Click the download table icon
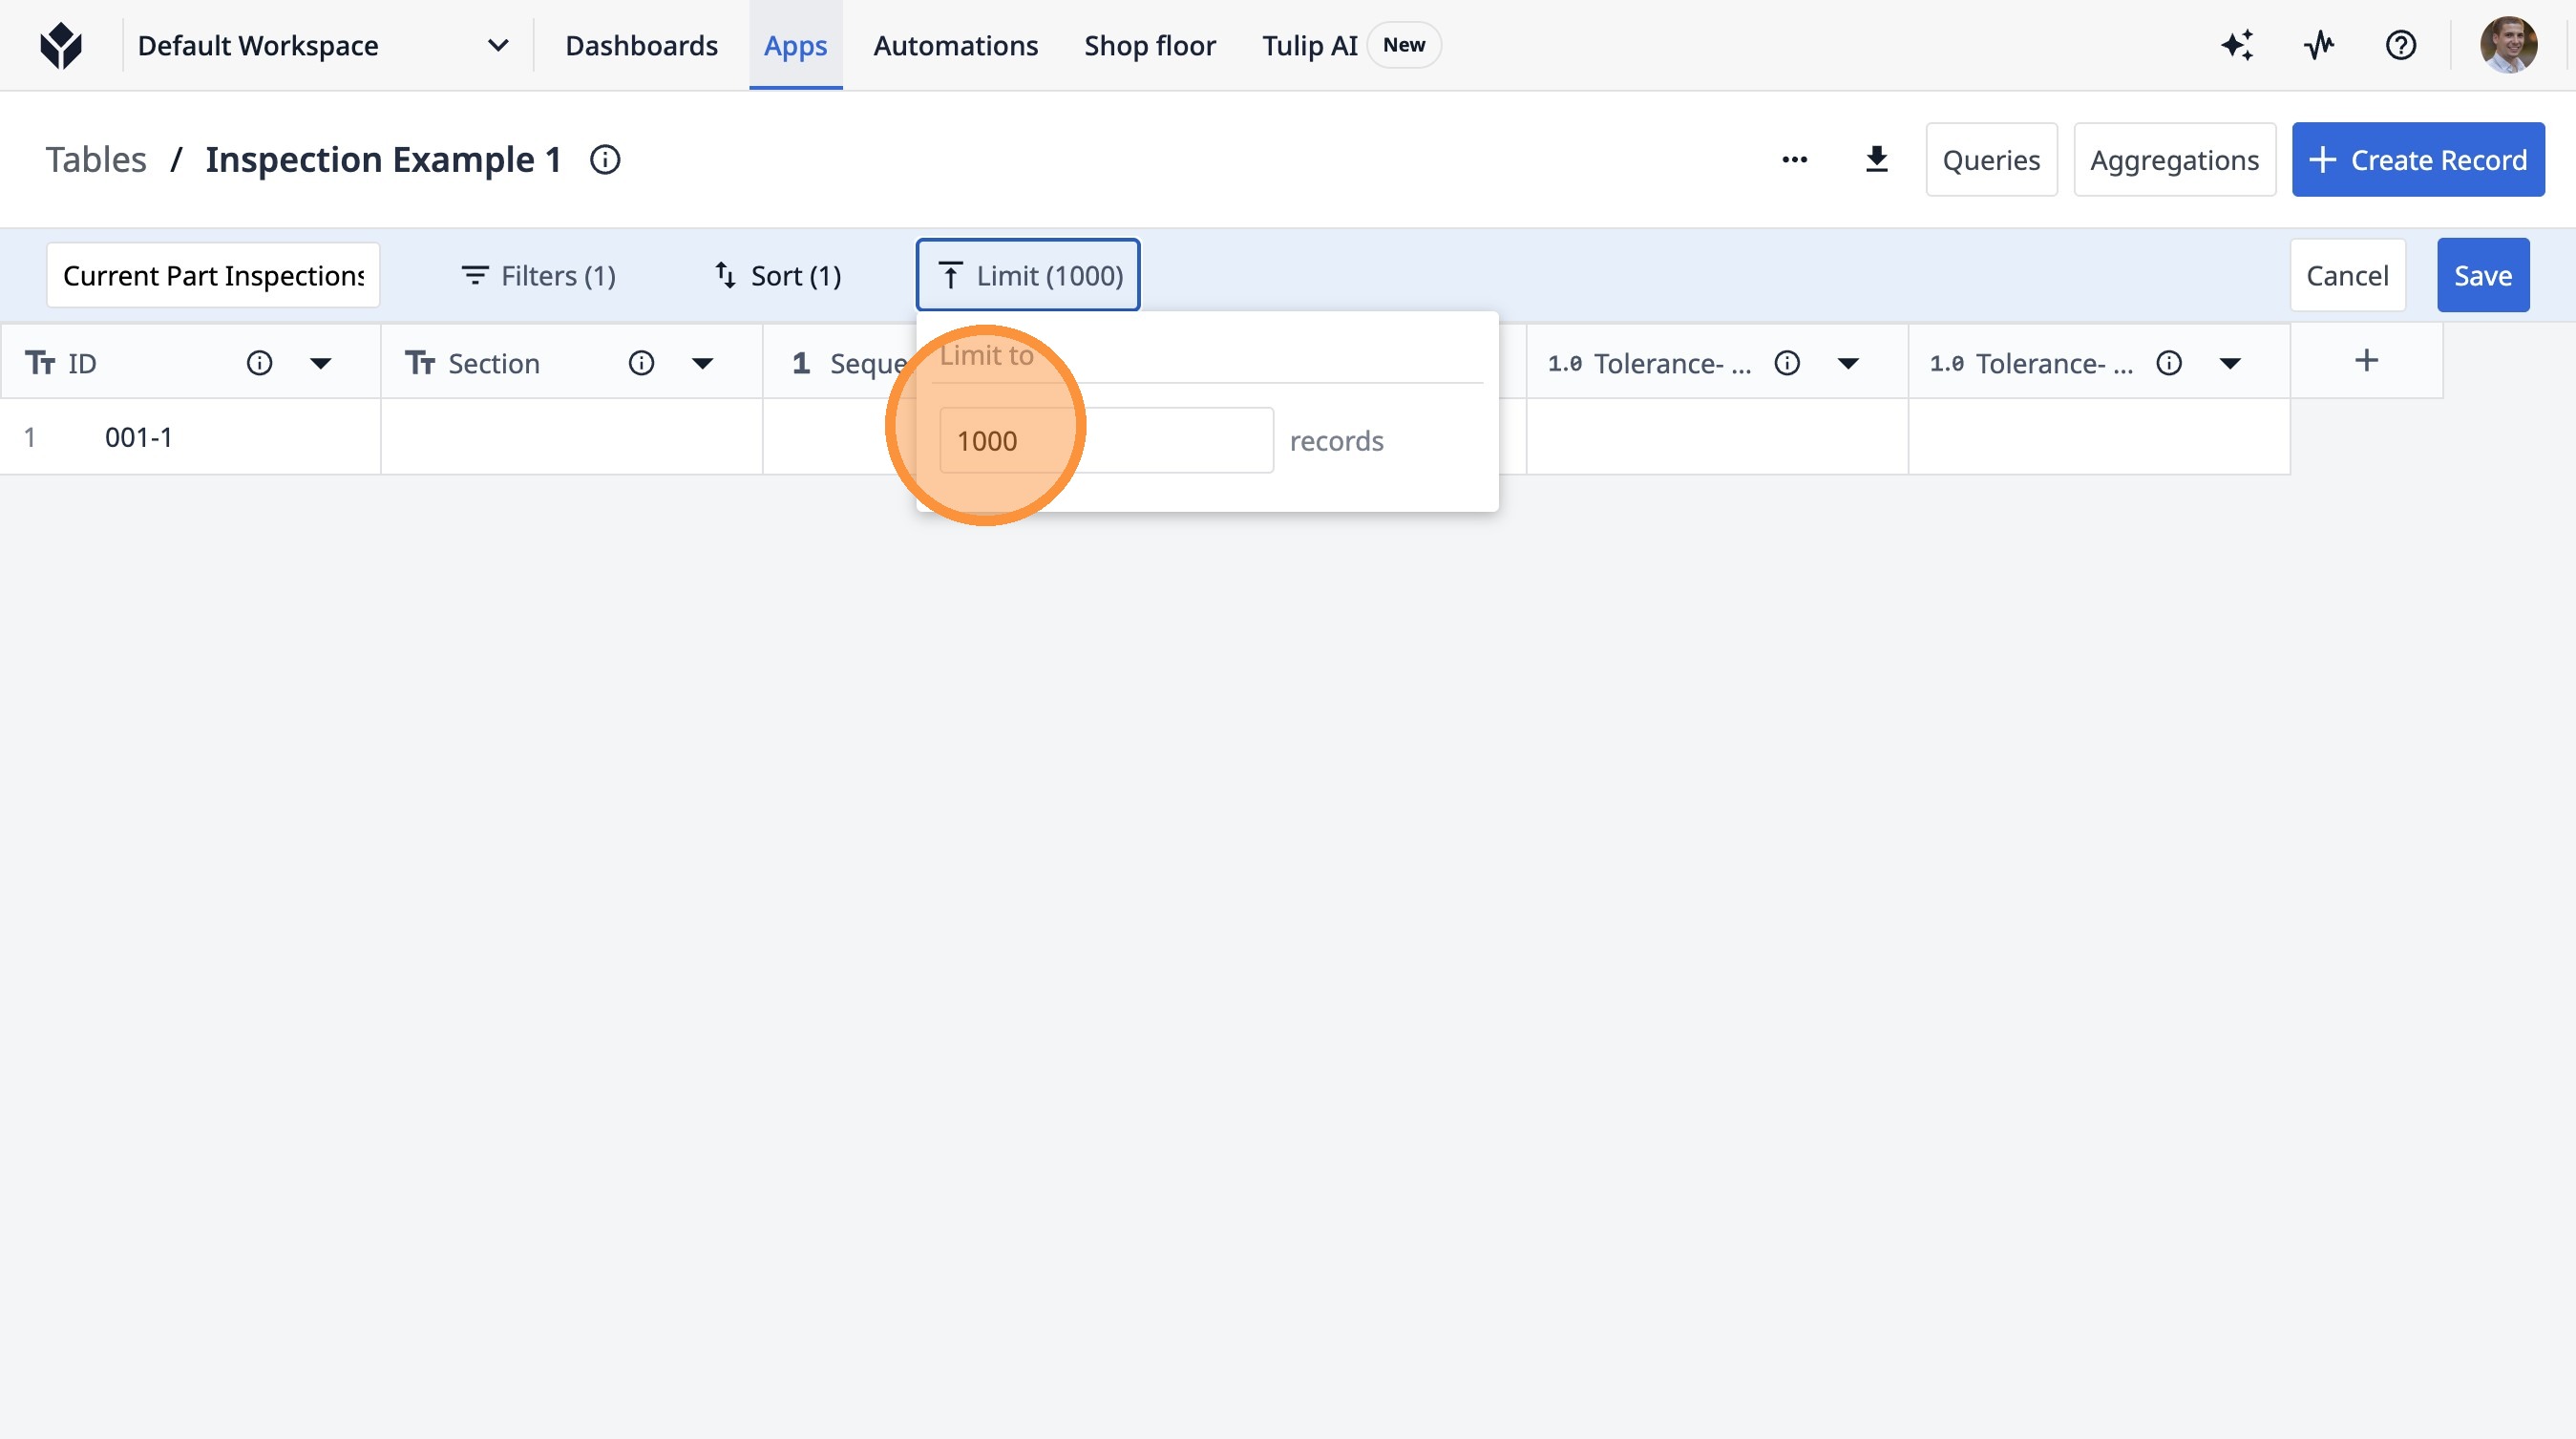 (x=1876, y=160)
